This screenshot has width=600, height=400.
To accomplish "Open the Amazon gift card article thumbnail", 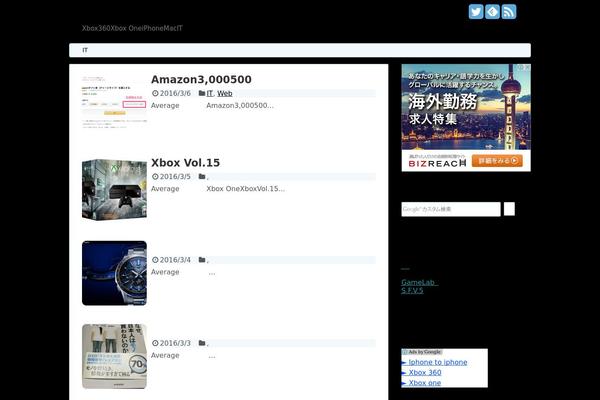I will 114,103.
